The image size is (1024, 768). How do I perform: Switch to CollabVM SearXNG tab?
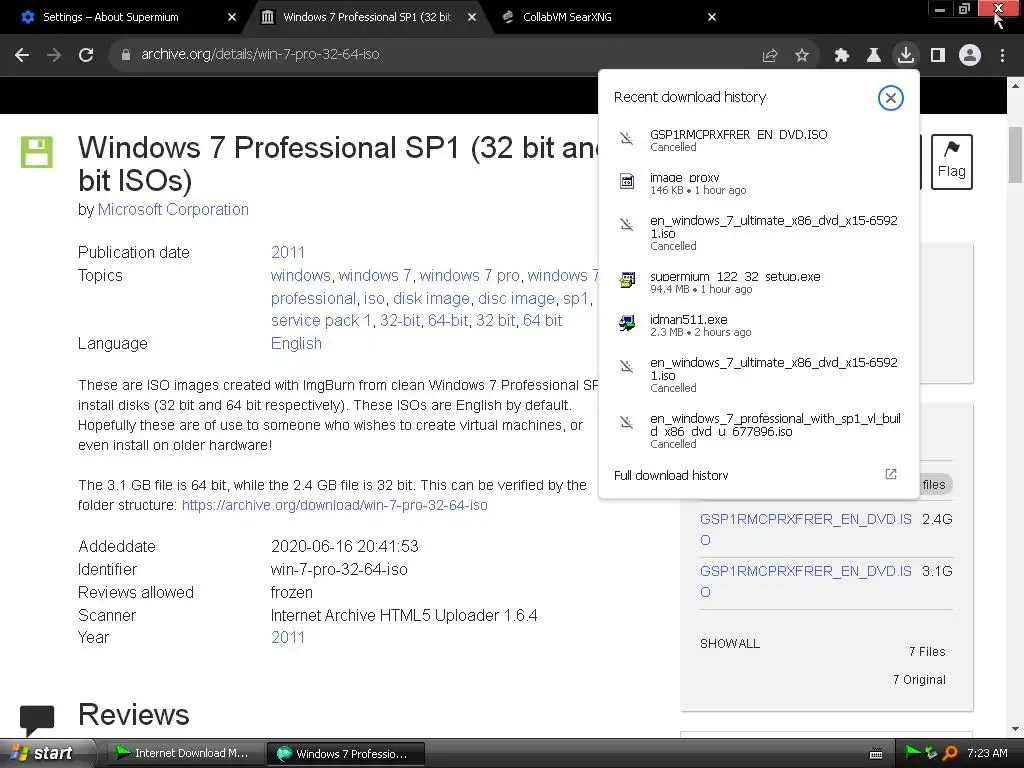(568, 17)
